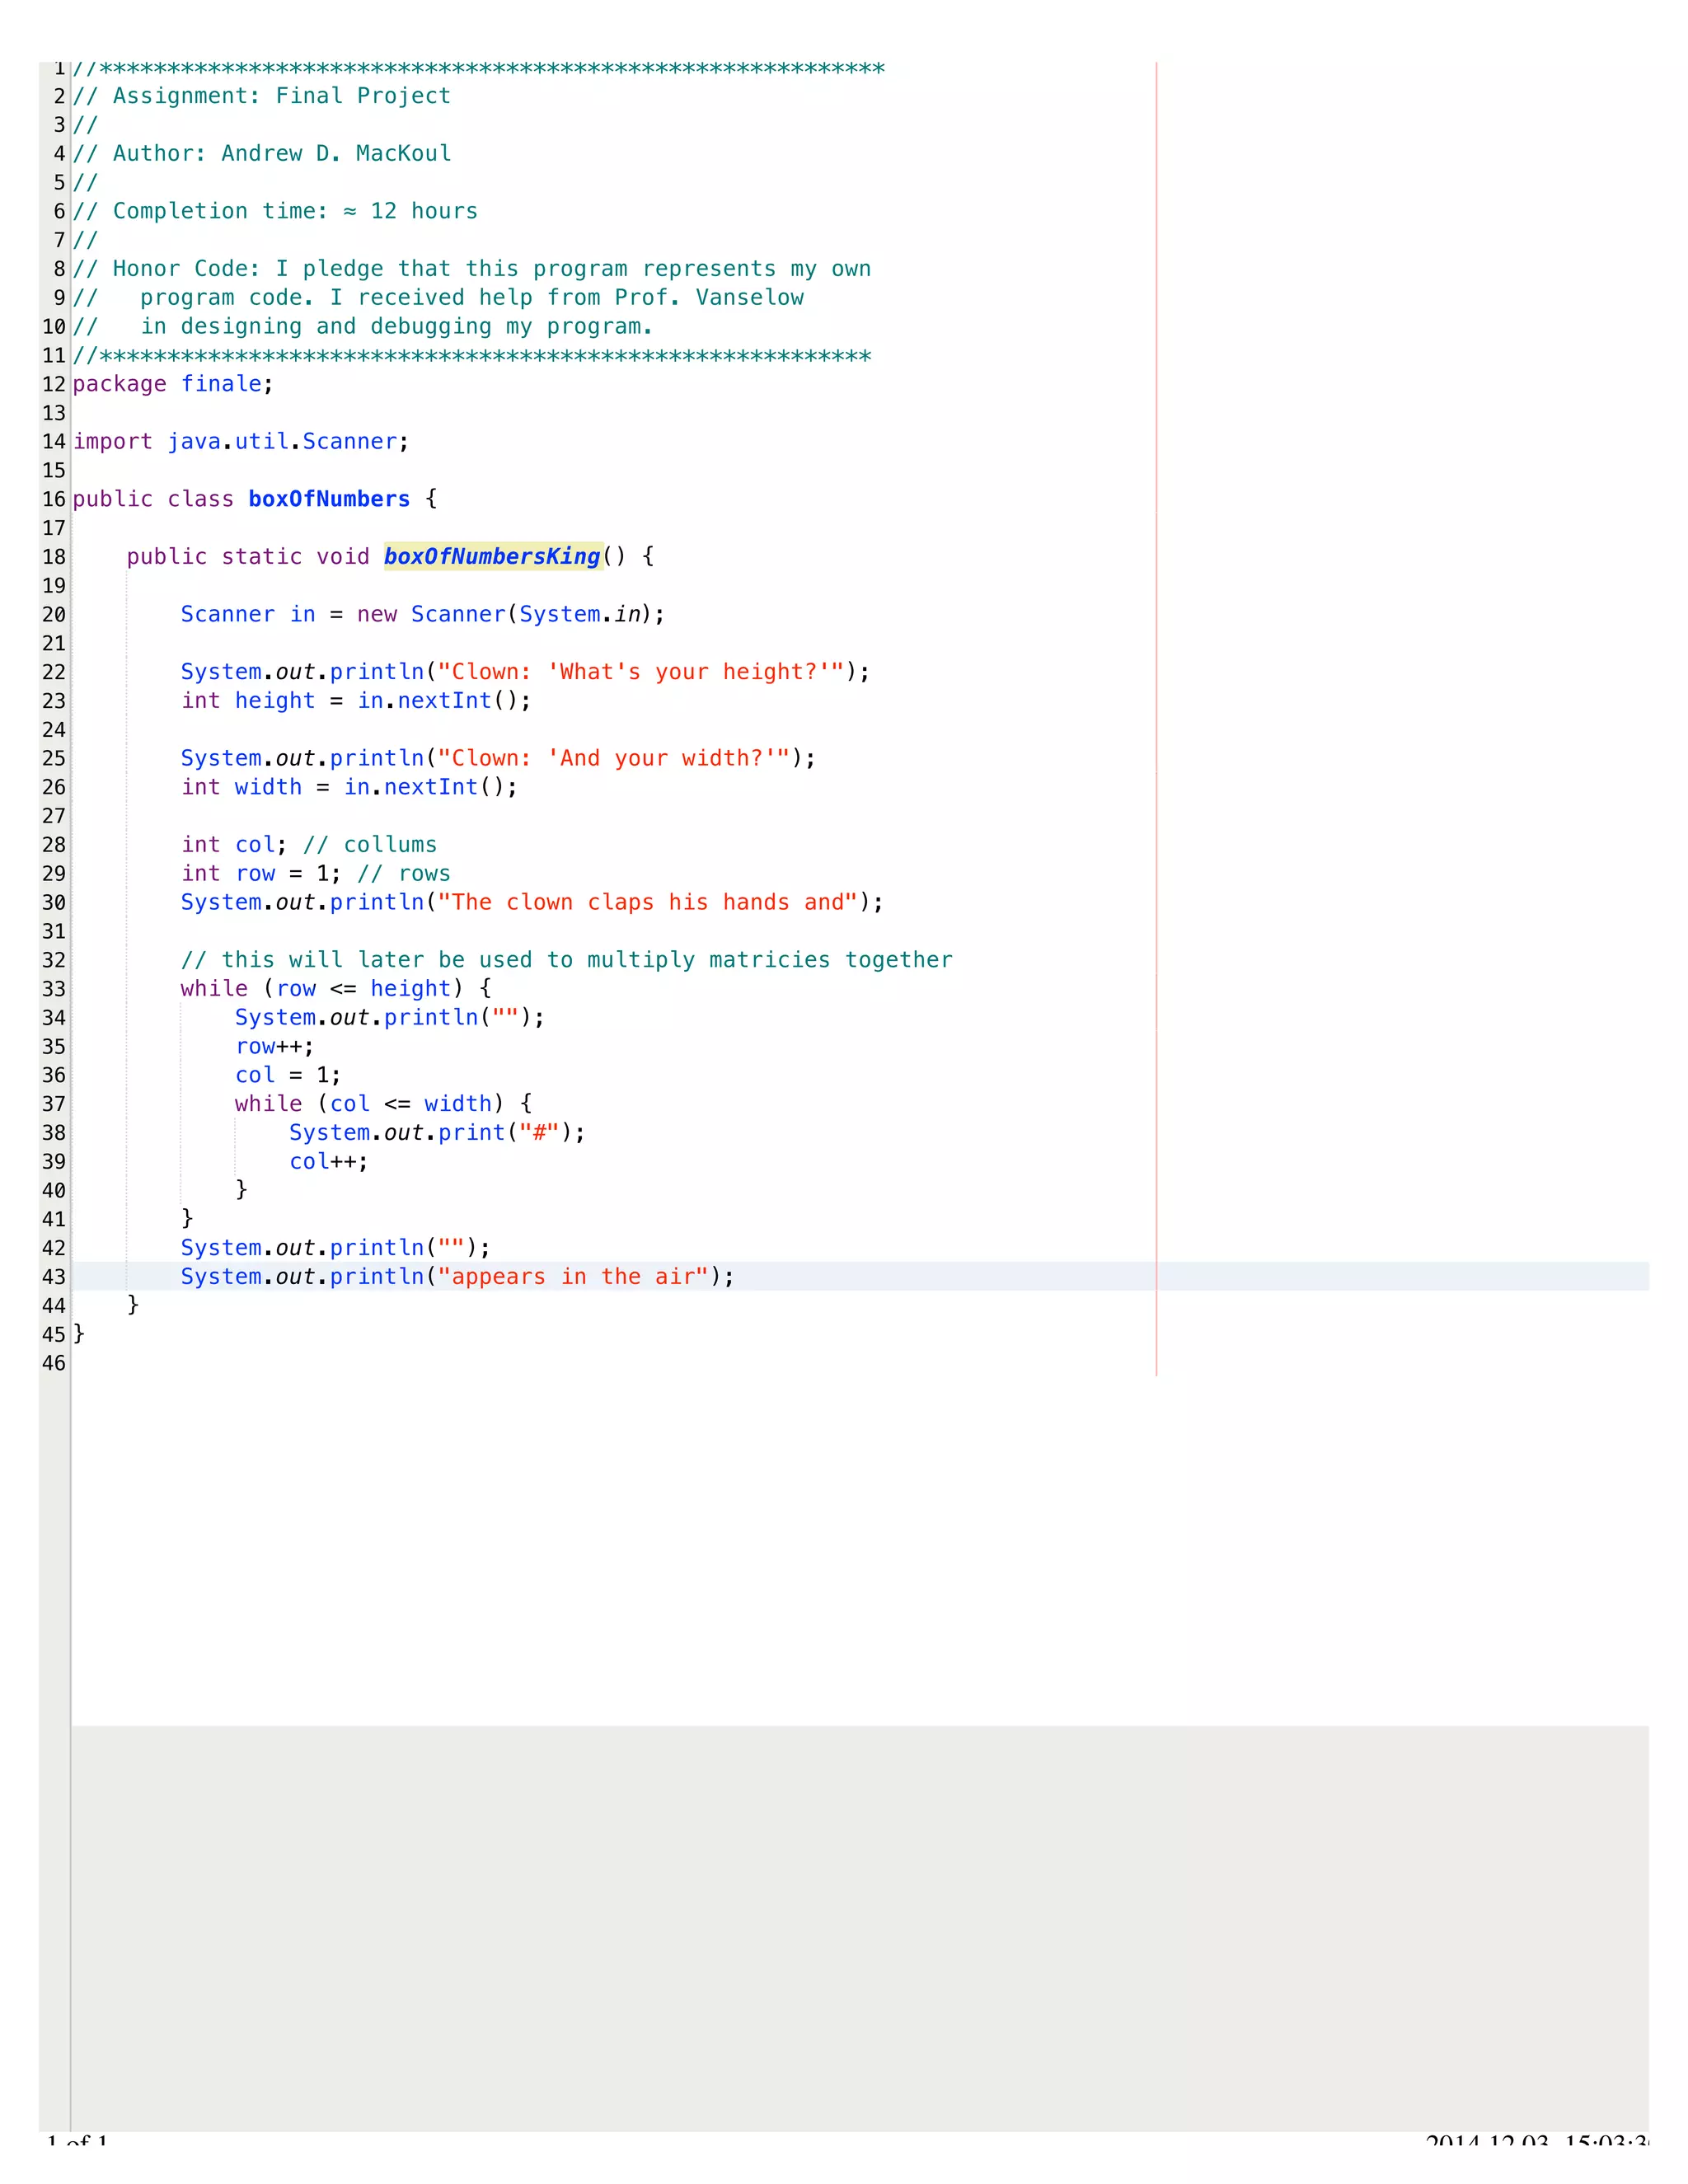Click the 'Author: Andrew D. MacKoul' comment
This screenshot has height=2184, width=1688.
282,154
